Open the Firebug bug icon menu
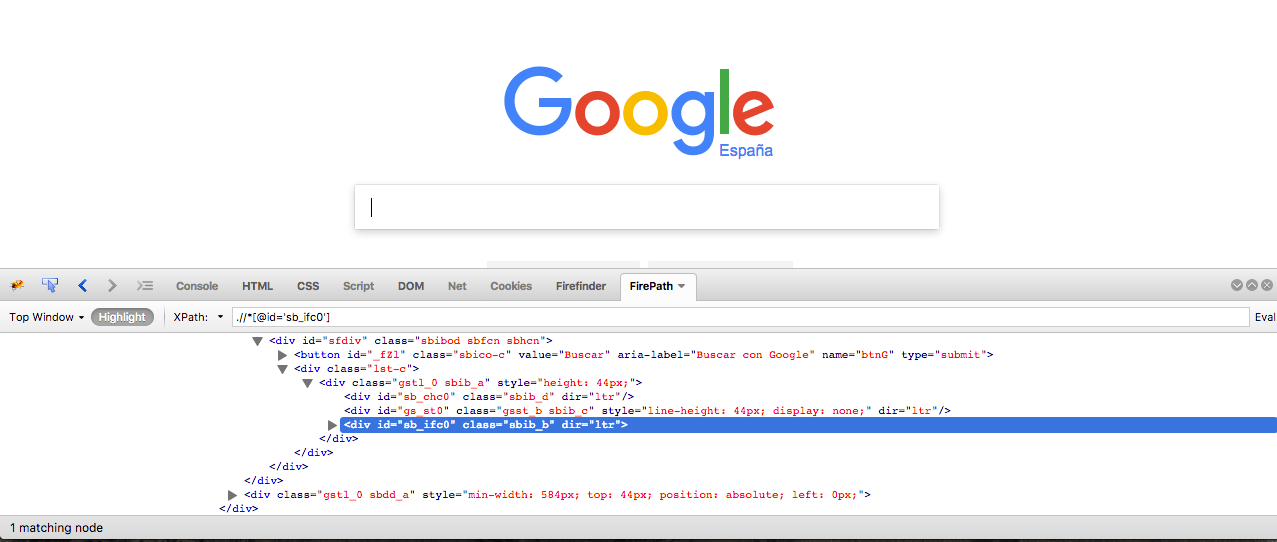The width and height of the screenshot is (1277, 542). tap(17, 286)
